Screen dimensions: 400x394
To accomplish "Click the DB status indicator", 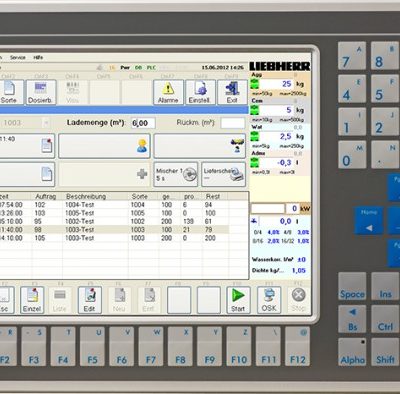I will pos(138,68).
